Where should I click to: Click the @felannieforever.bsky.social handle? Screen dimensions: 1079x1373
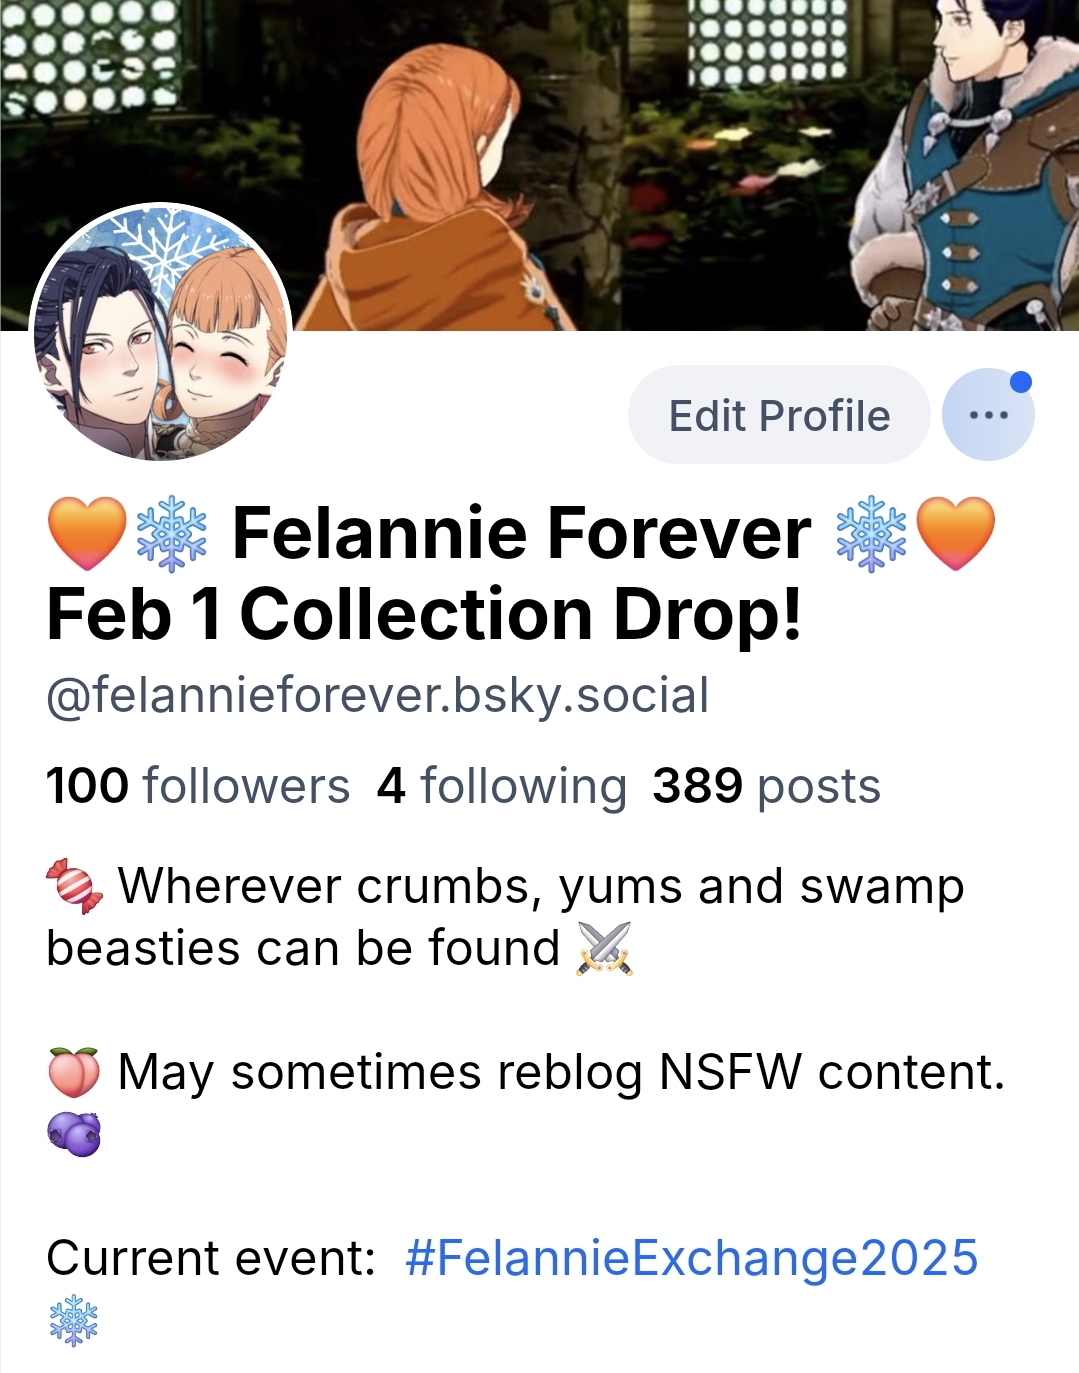(x=378, y=696)
